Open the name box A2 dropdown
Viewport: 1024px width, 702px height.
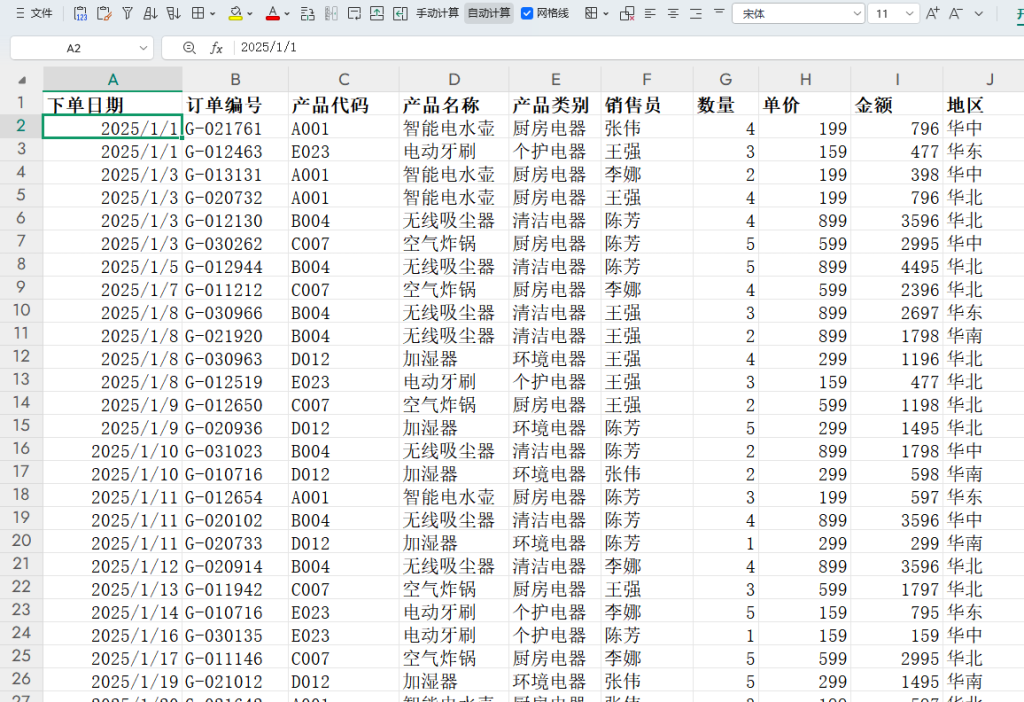click(143, 48)
